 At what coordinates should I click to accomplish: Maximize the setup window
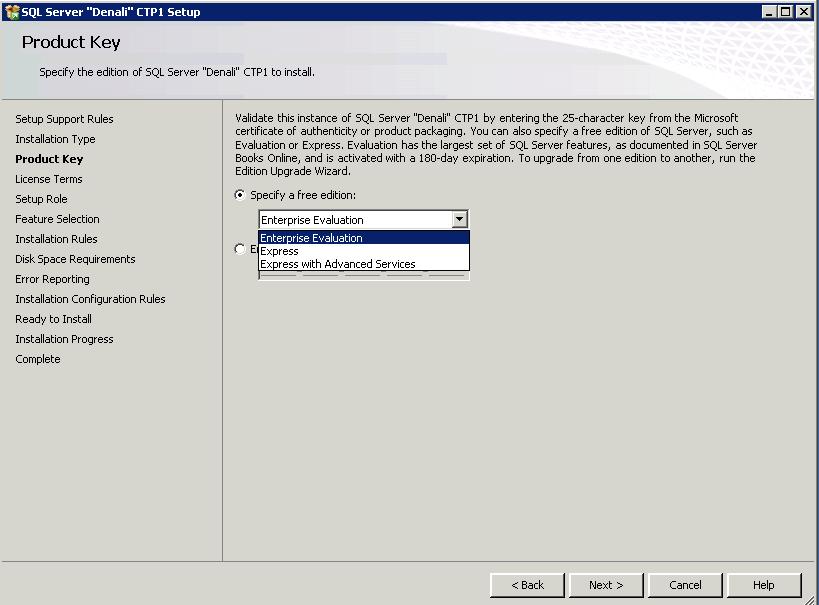pyautogui.click(x=786, y=12)
